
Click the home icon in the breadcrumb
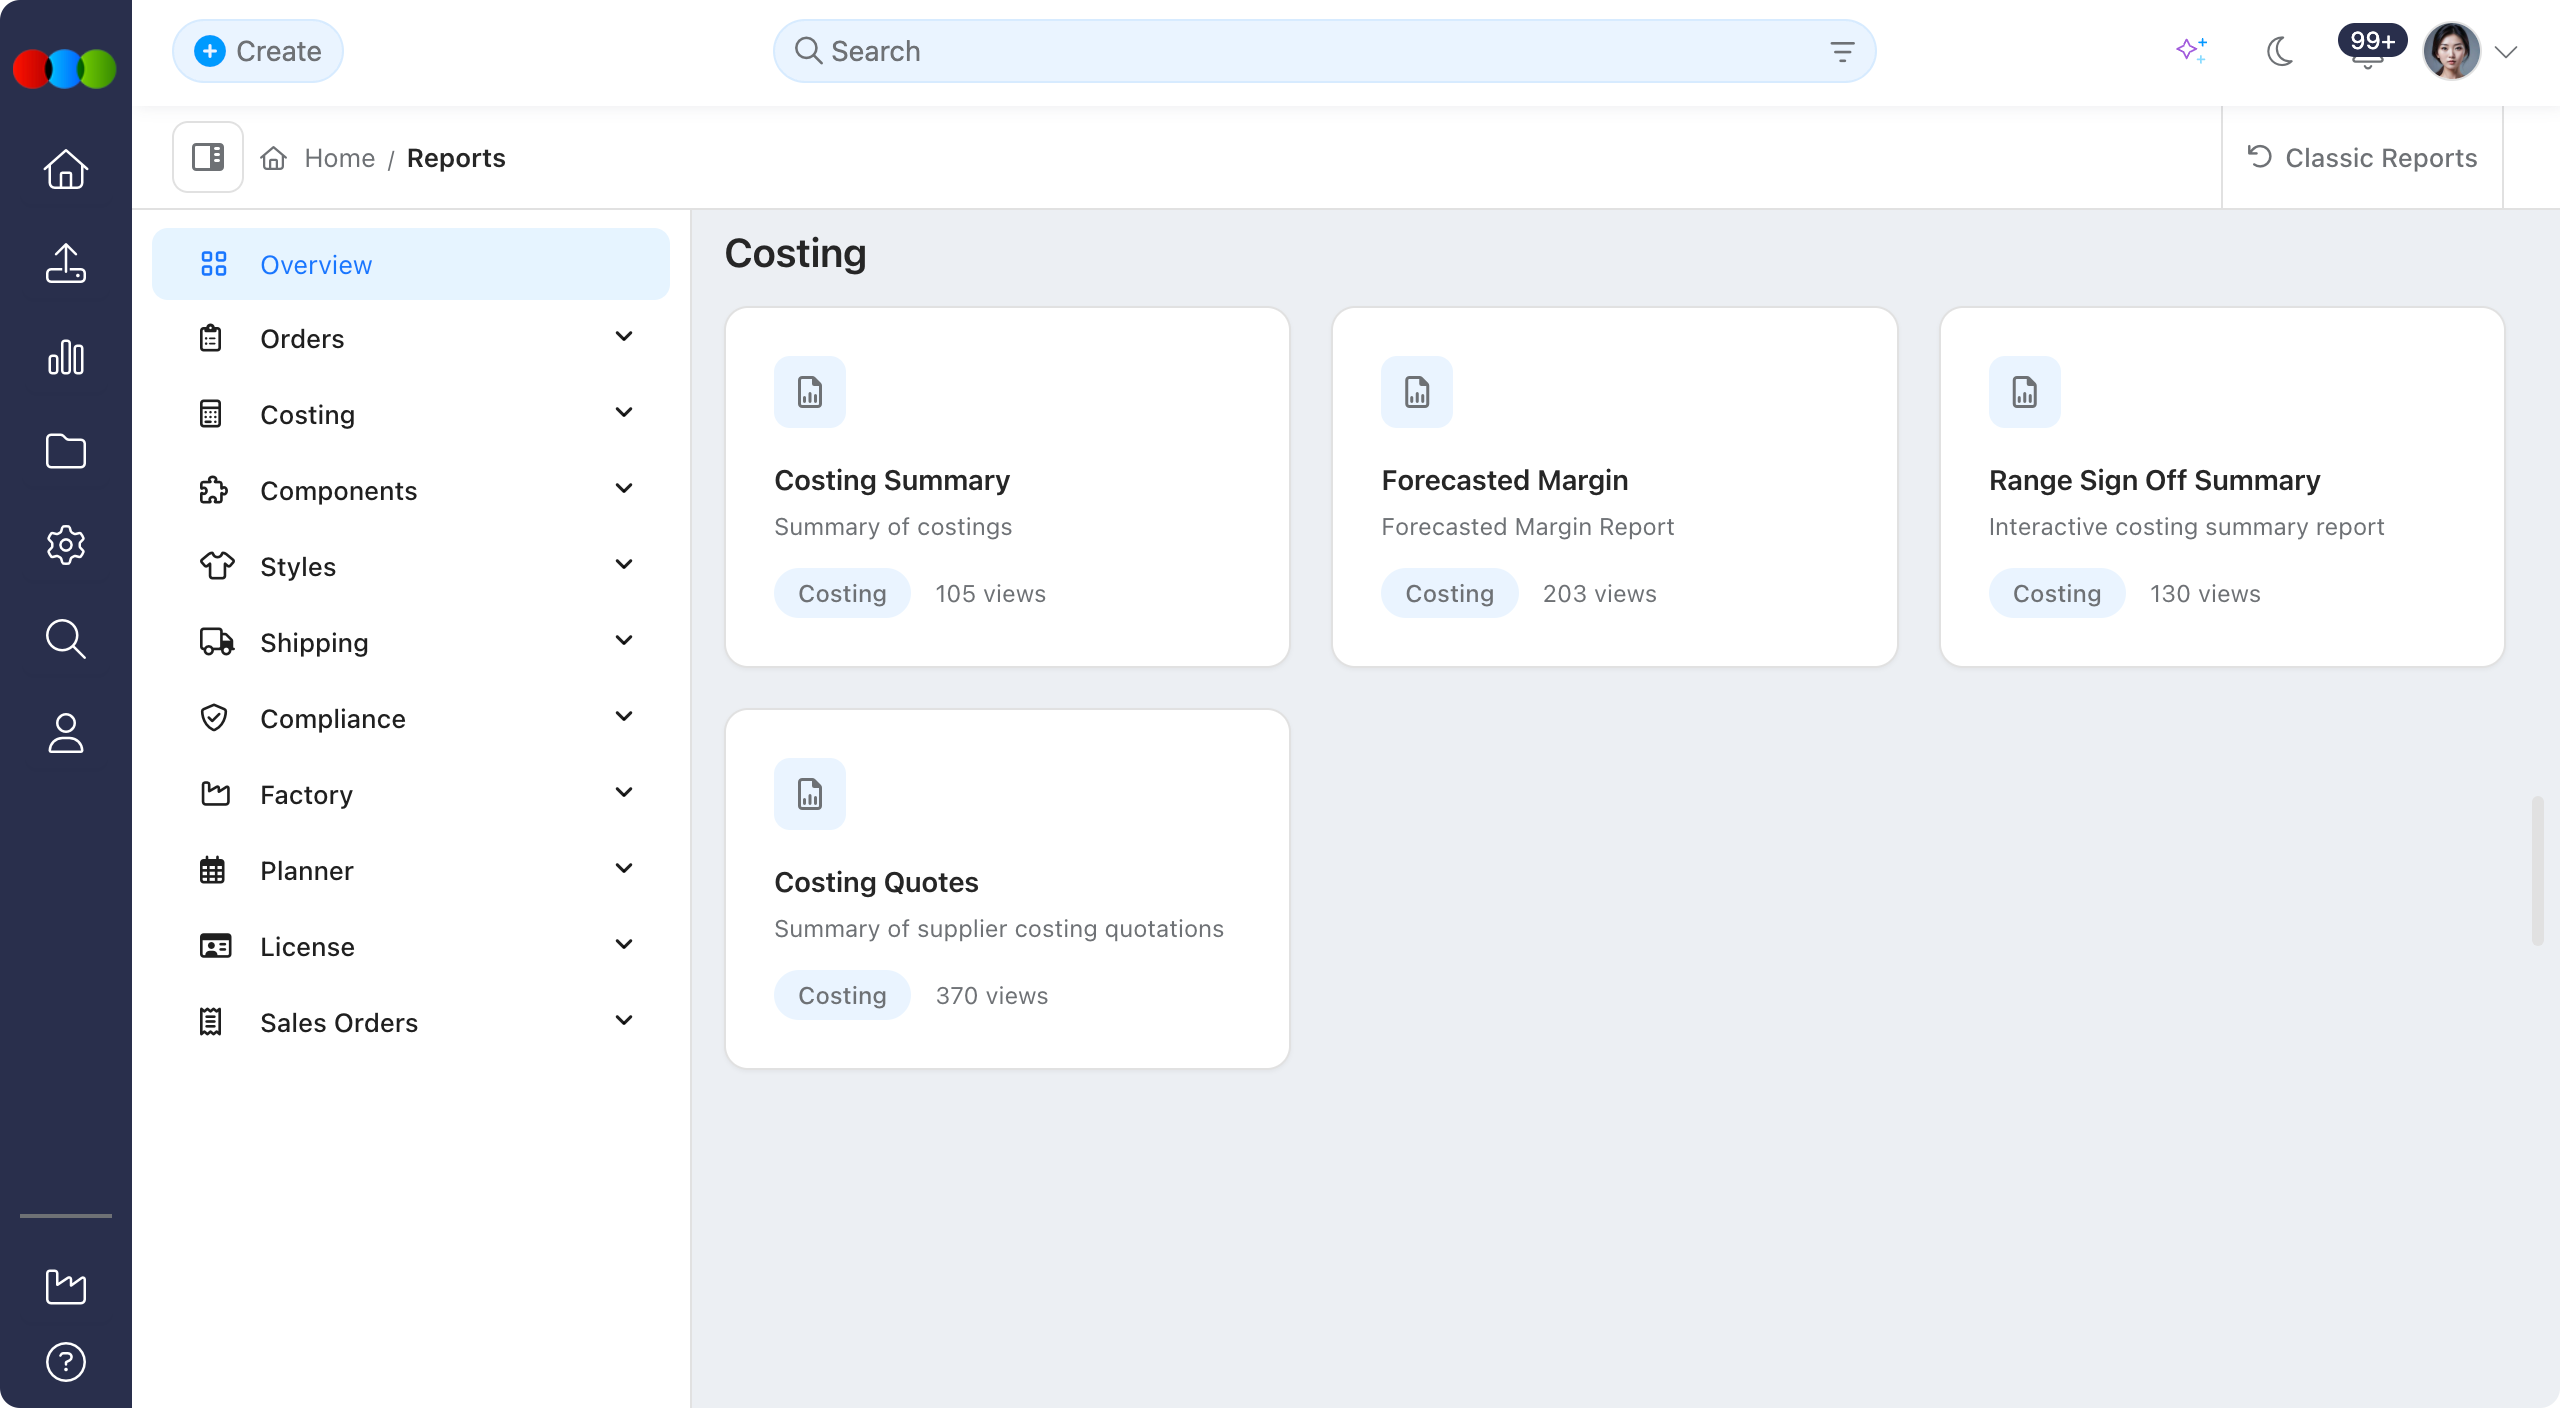pos(274,158)
